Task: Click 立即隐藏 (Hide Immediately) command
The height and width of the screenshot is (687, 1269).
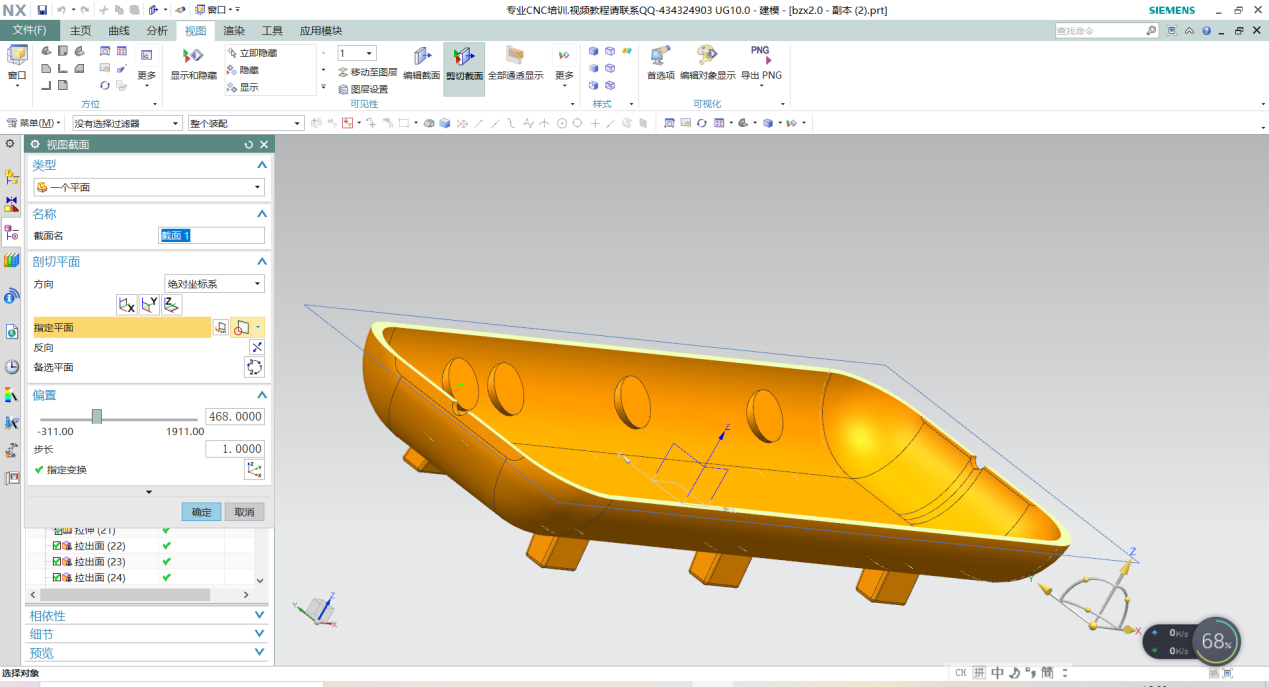Action: click(x=252, y=53)
